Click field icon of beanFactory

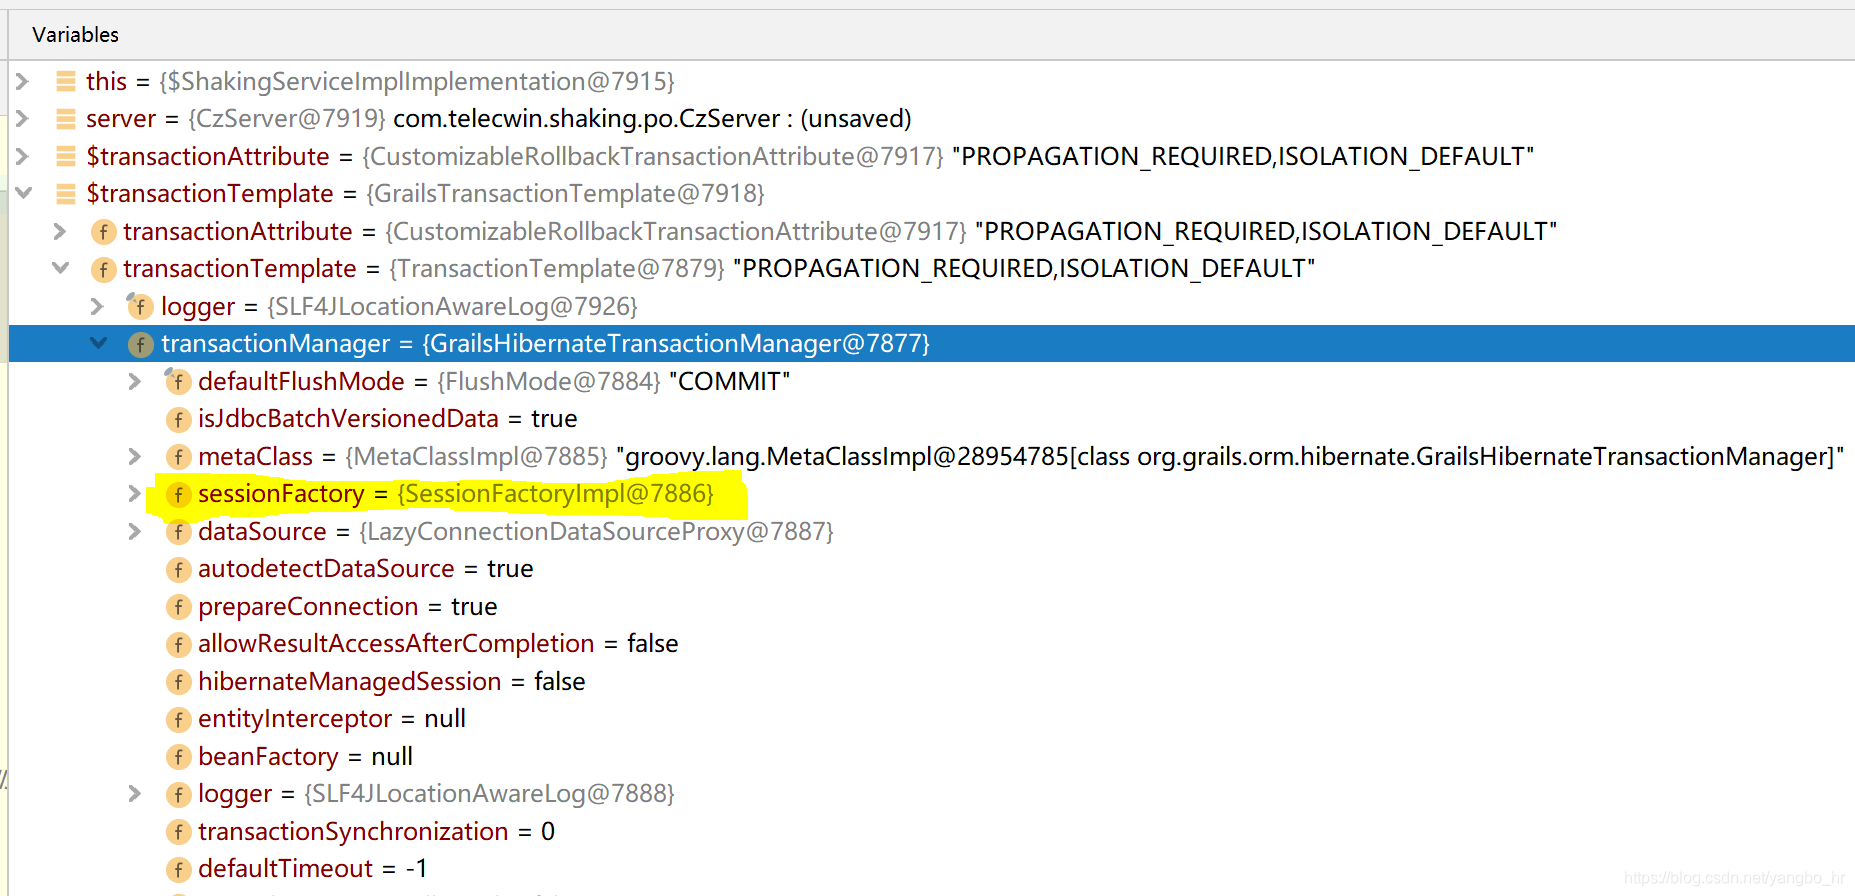click(178, 757)
